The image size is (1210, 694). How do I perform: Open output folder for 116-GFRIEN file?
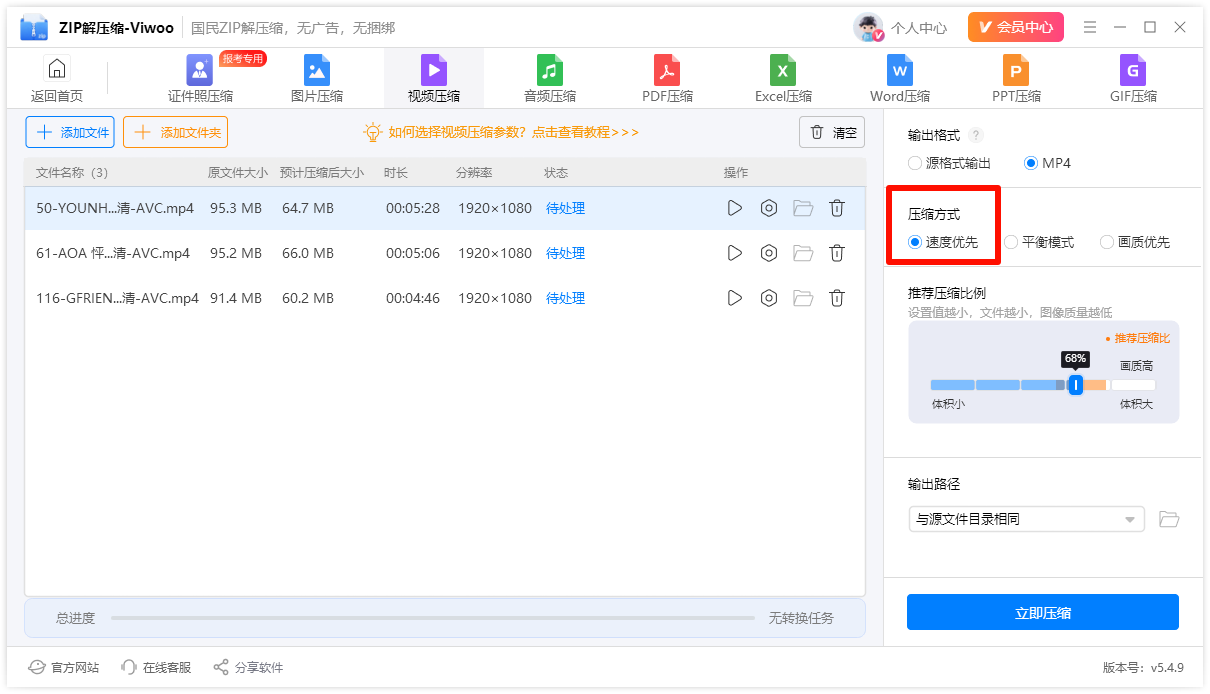click(x=803, y=298)
